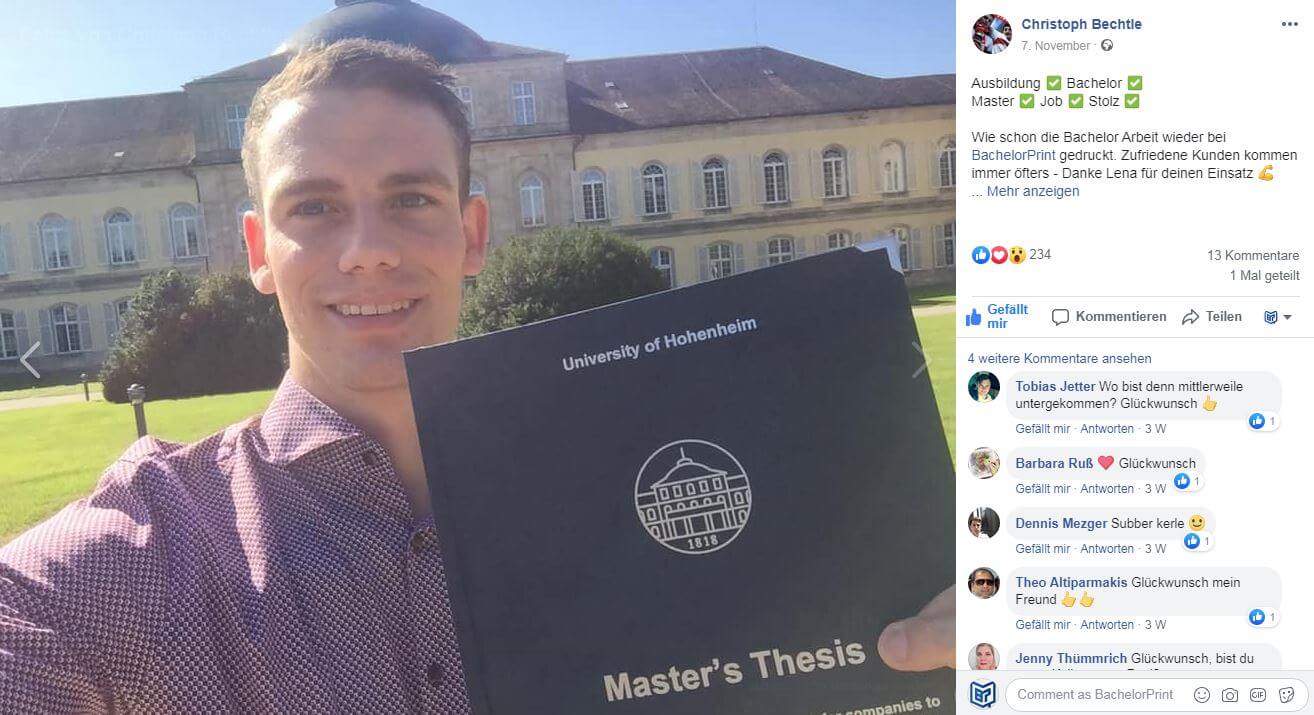Reply to Dennis Mezger's comment via Antworten
The width and height of the screenshot is (1314, 715).
point(1107,549)
